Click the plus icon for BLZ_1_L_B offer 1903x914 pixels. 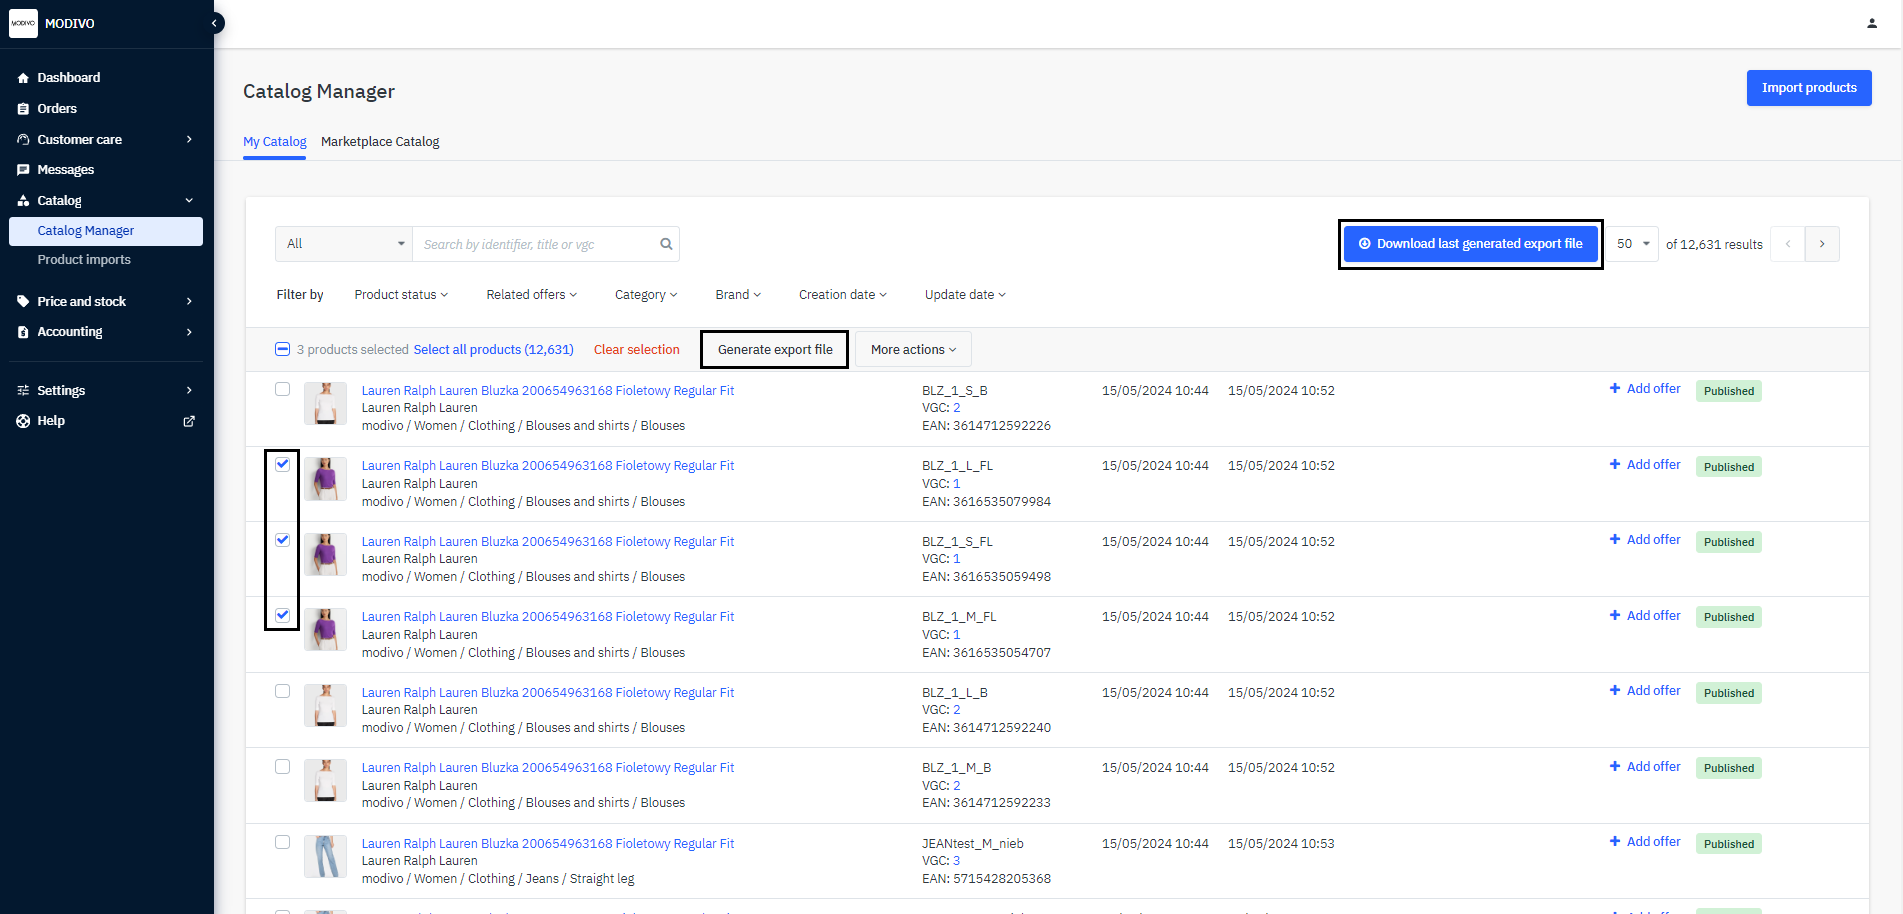1615,691
